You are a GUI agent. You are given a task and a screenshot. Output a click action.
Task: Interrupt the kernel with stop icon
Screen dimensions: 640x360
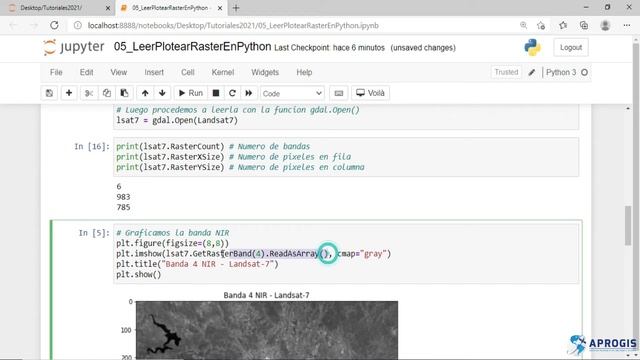click(x=216, y=93)
